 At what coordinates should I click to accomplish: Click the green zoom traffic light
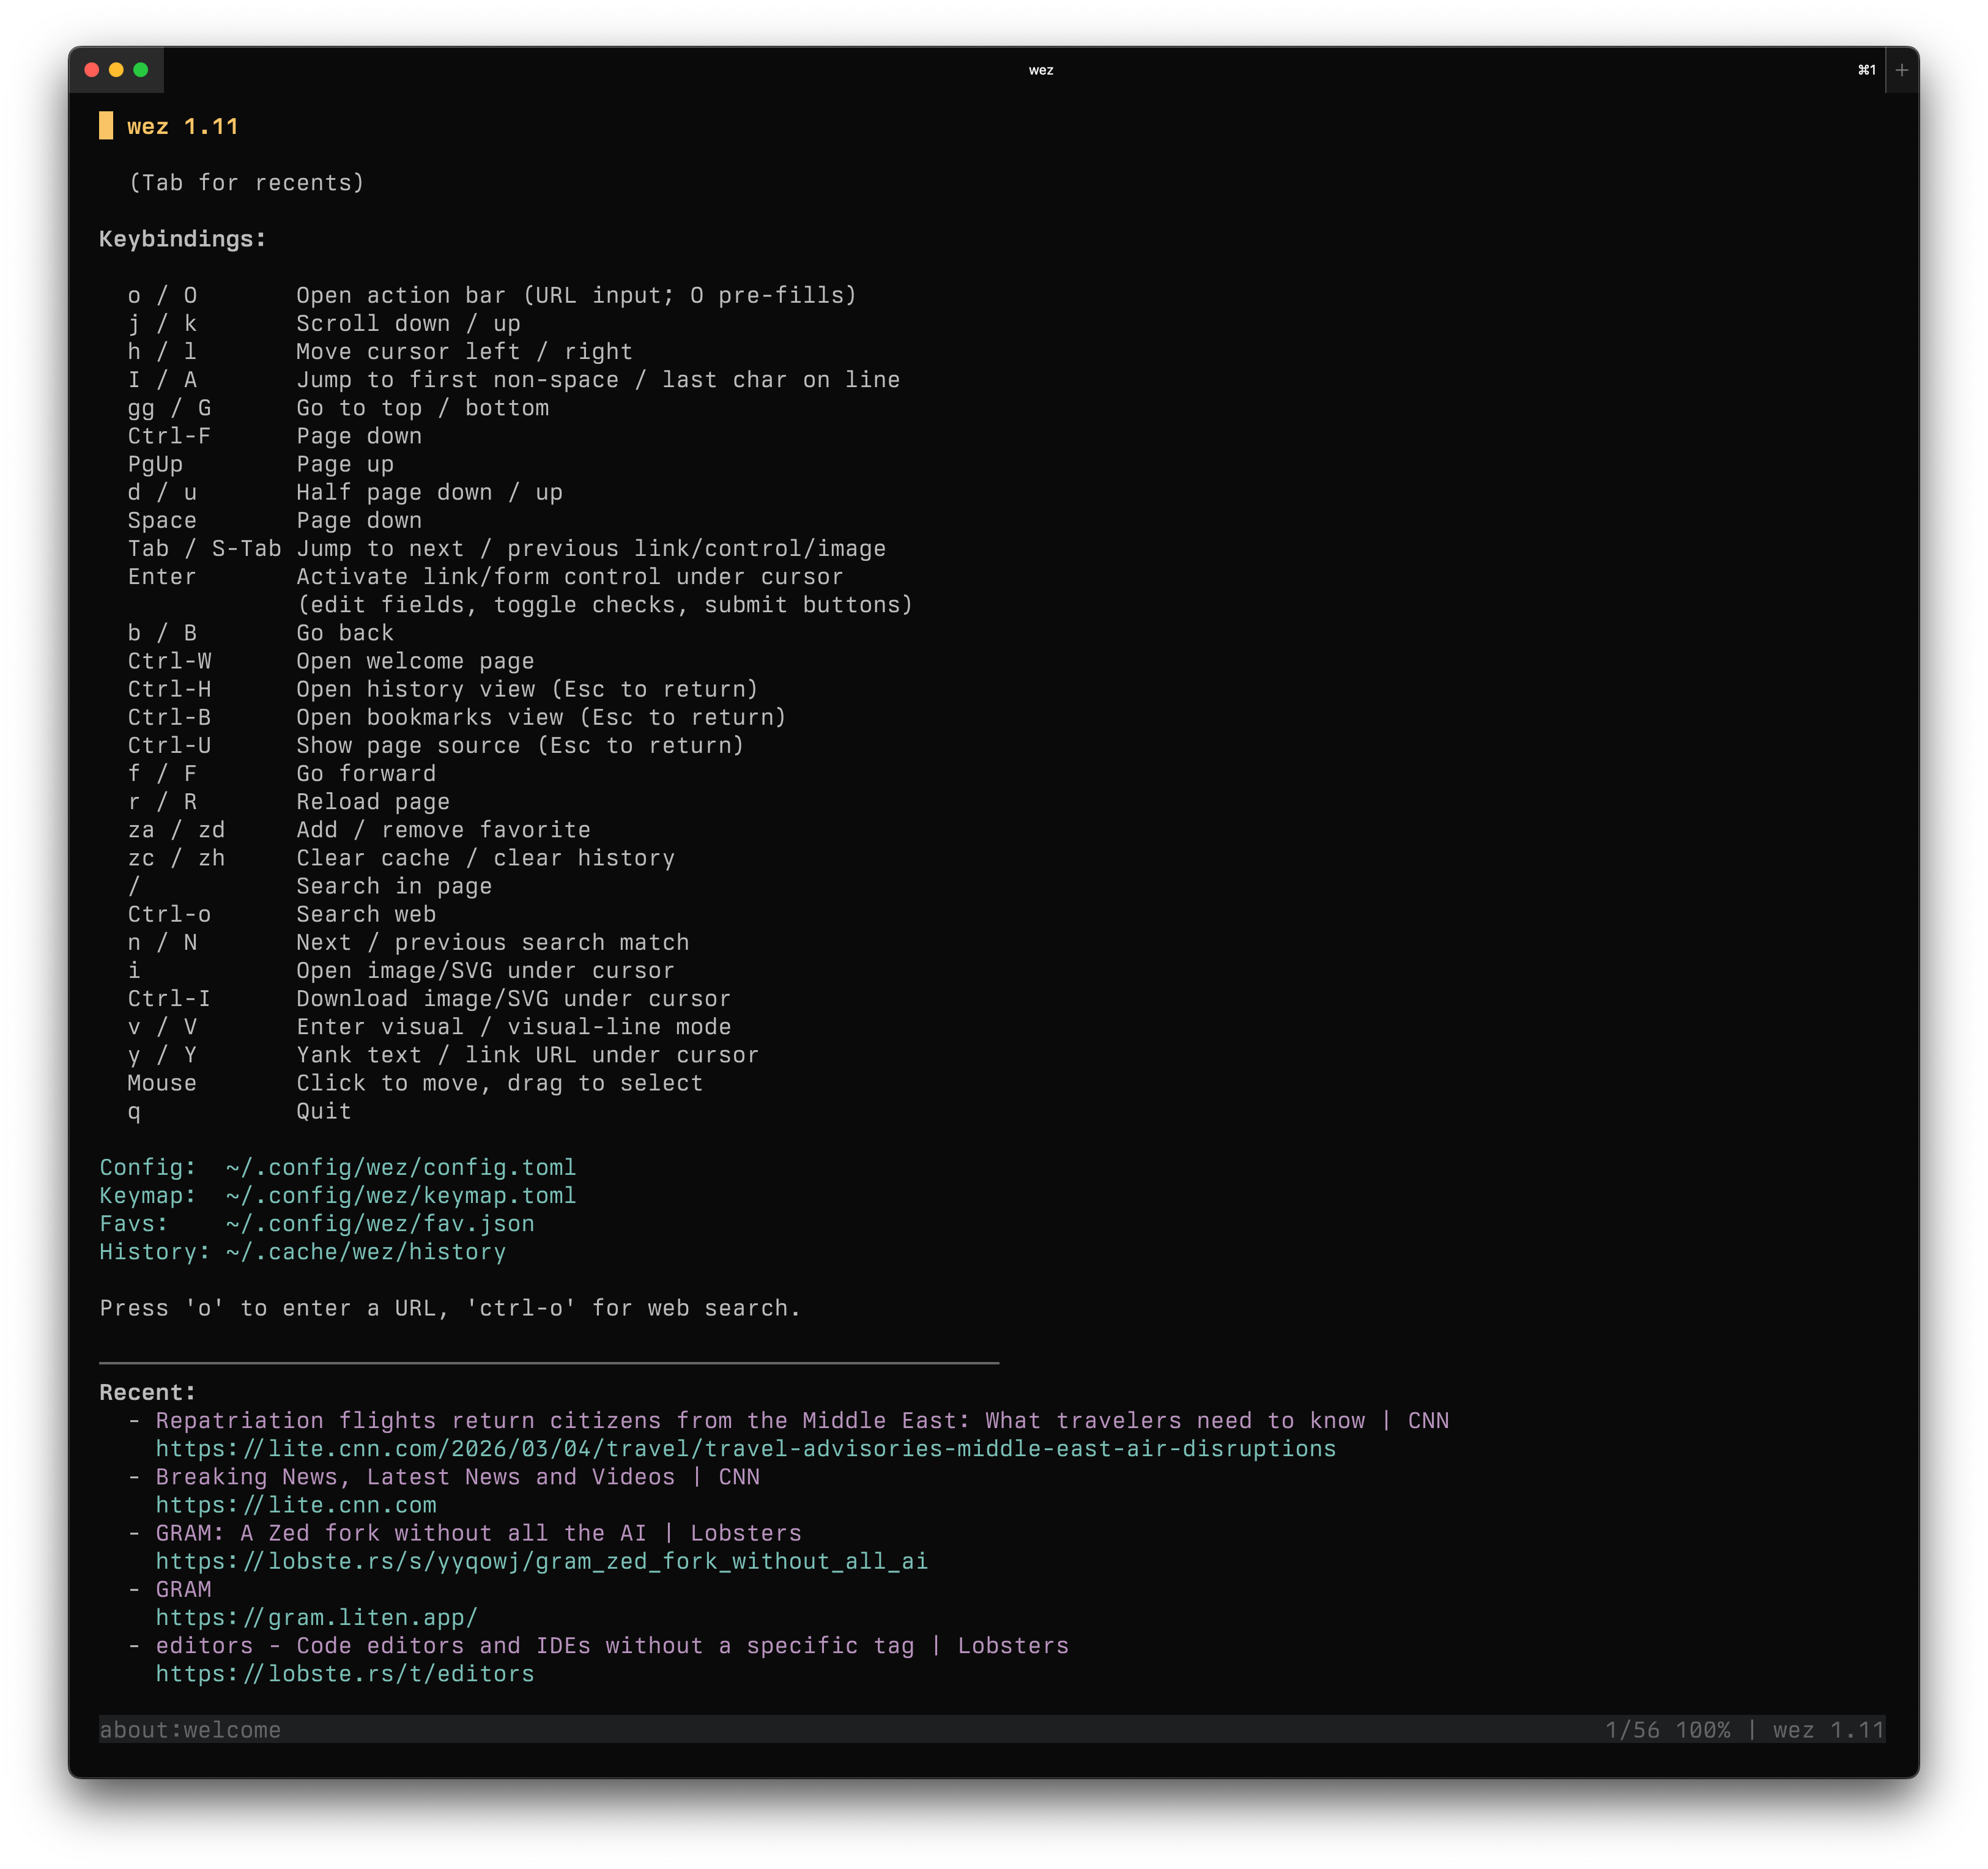[142, 70]
